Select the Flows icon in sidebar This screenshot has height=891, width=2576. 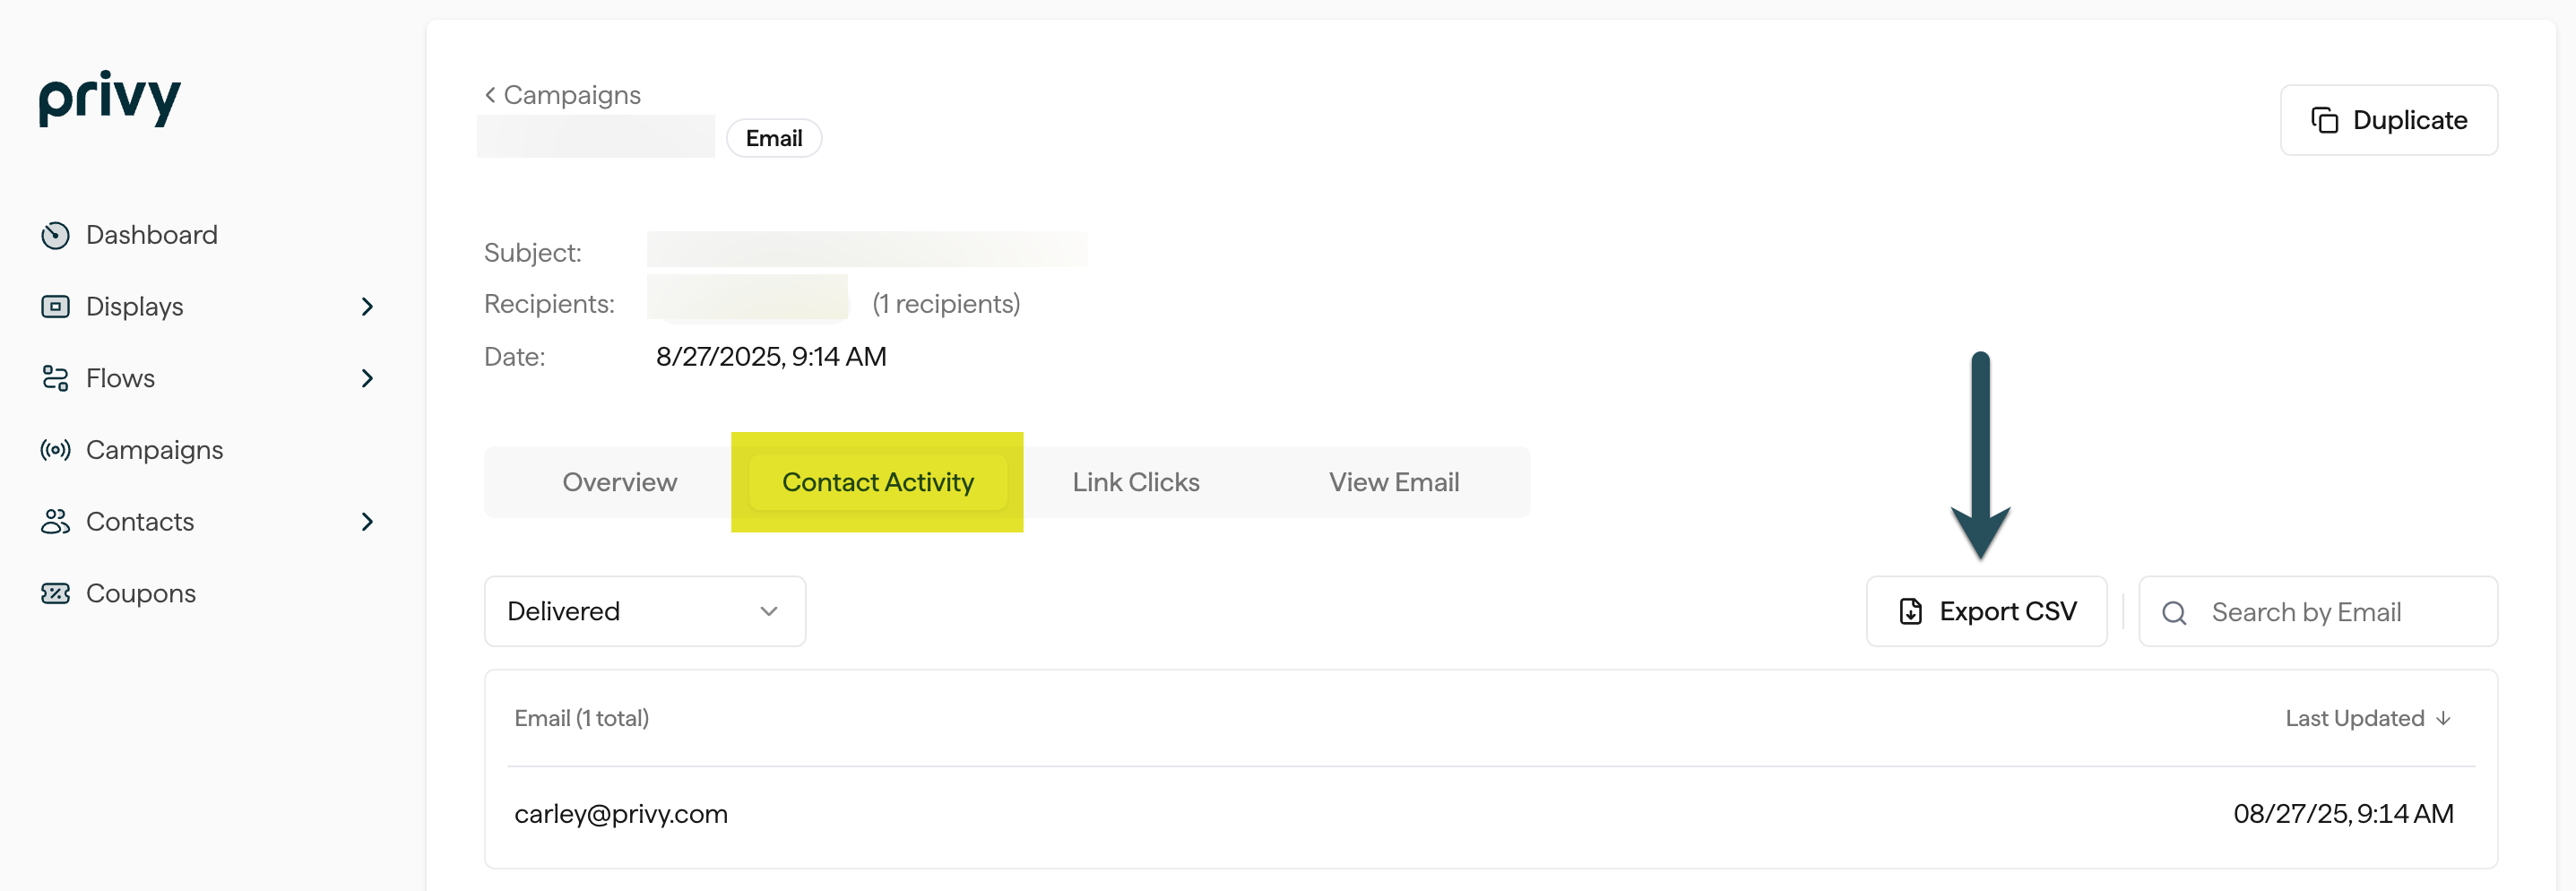[55, 378]
